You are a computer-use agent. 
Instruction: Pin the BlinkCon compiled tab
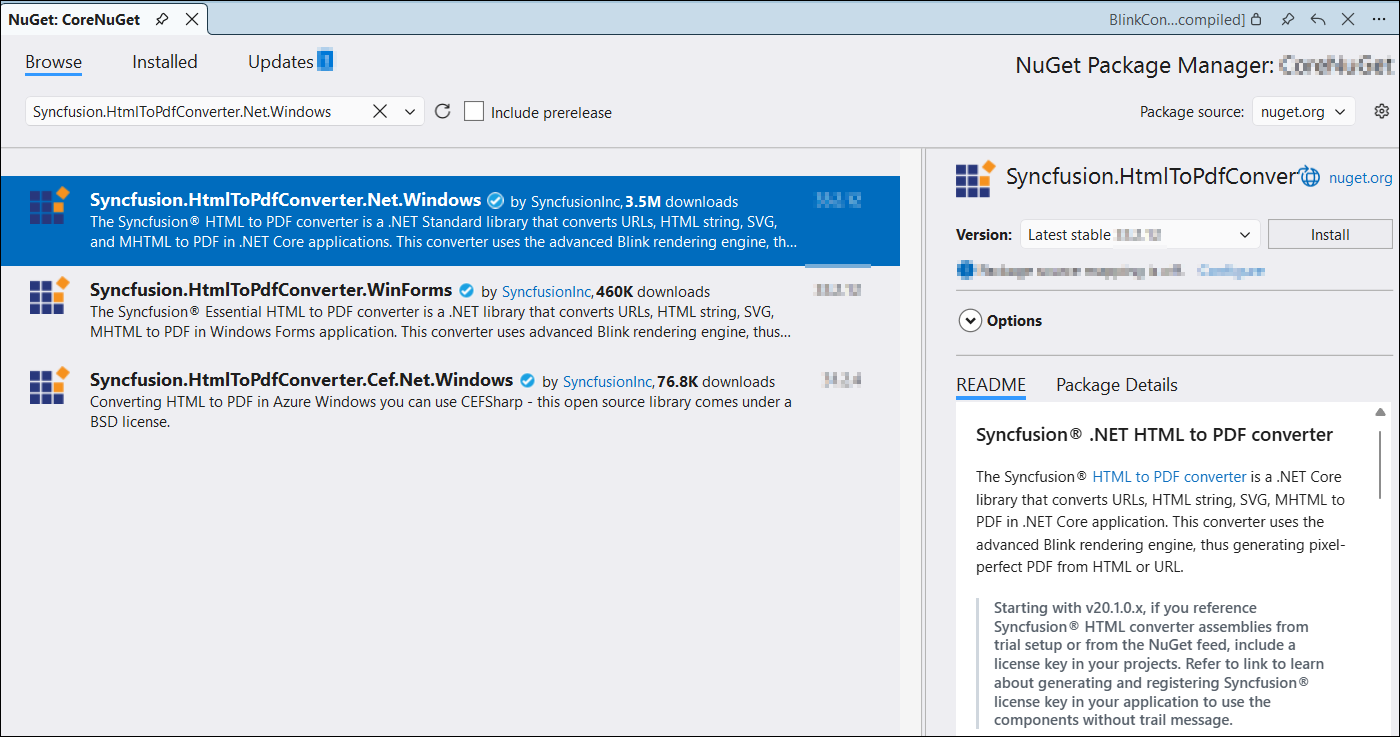coord(1288,19)
